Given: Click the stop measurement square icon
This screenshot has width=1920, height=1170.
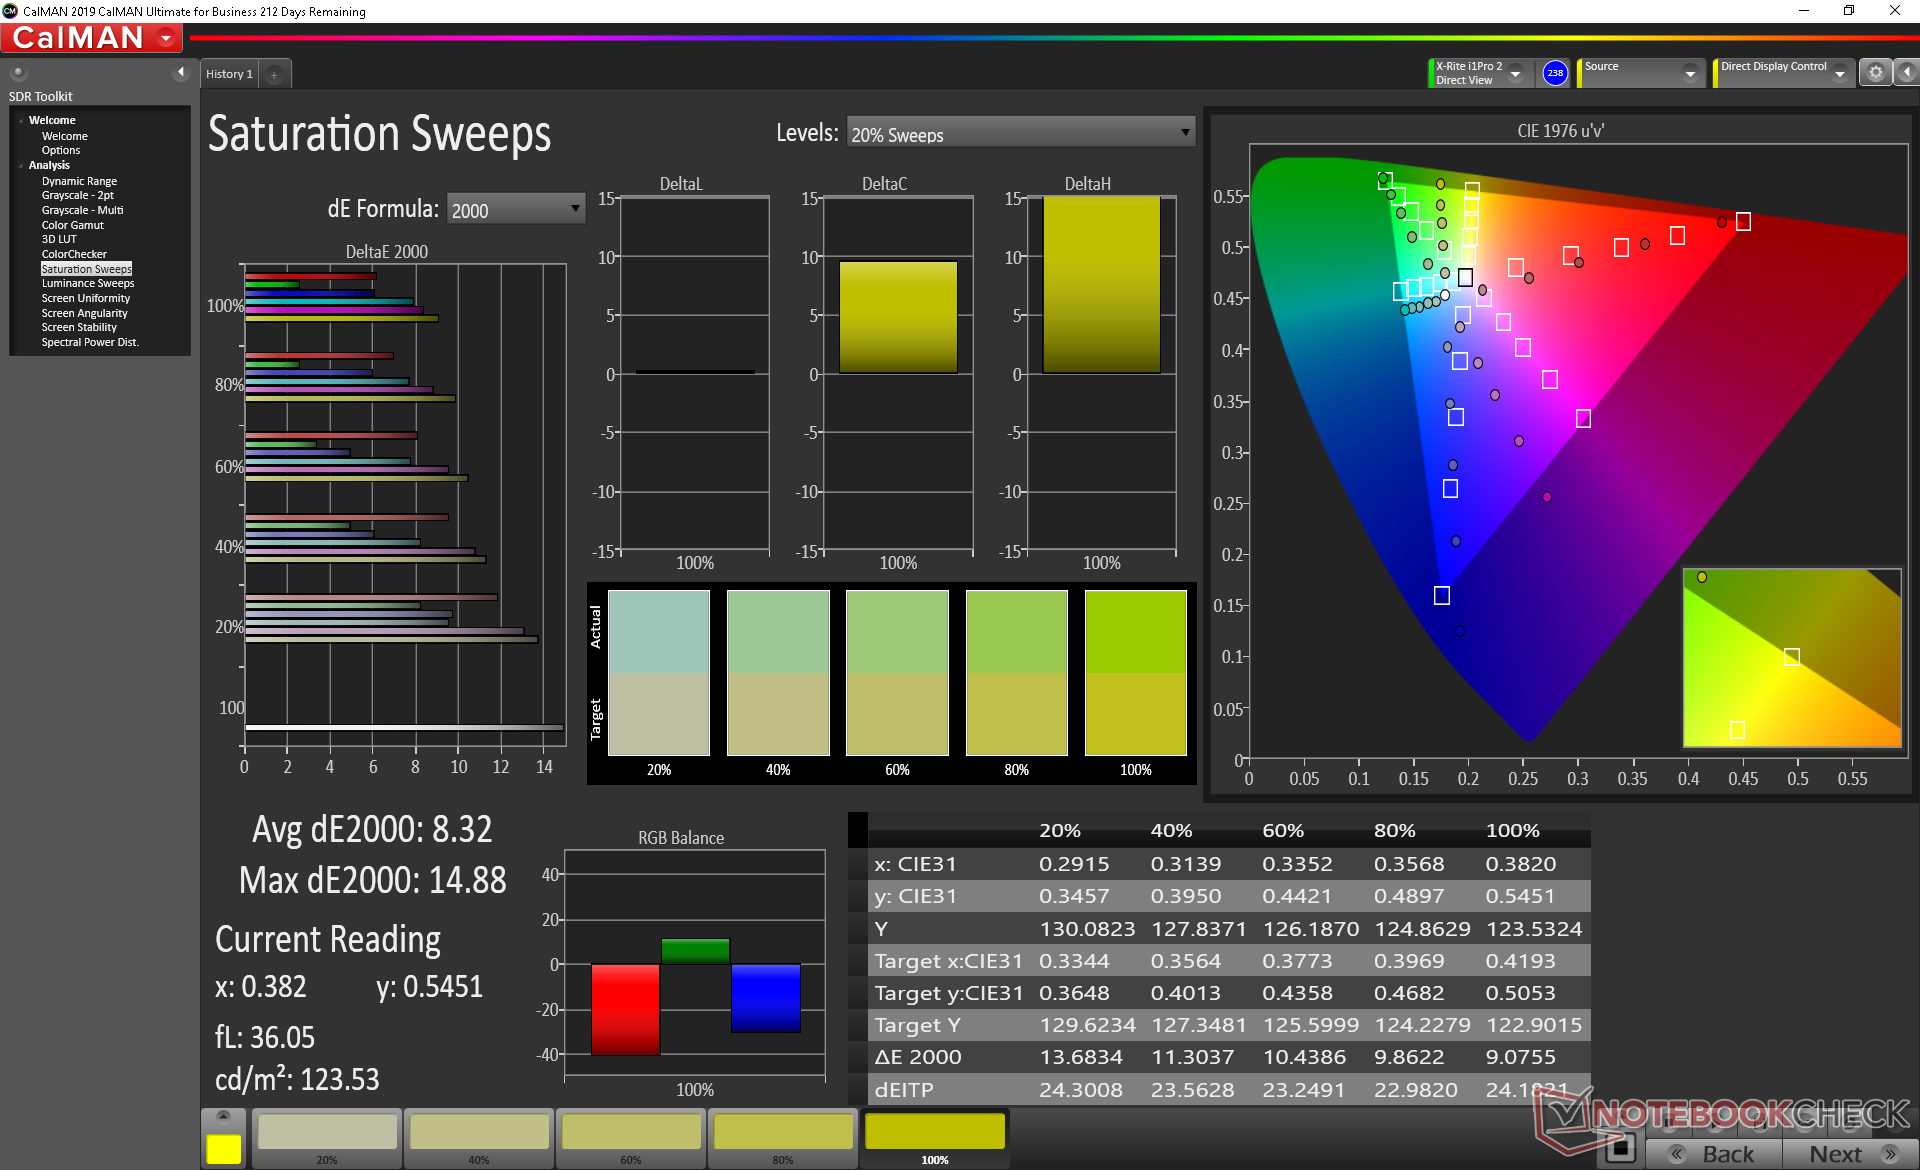Looking at the screenshot, I should pos(1620,1148).
